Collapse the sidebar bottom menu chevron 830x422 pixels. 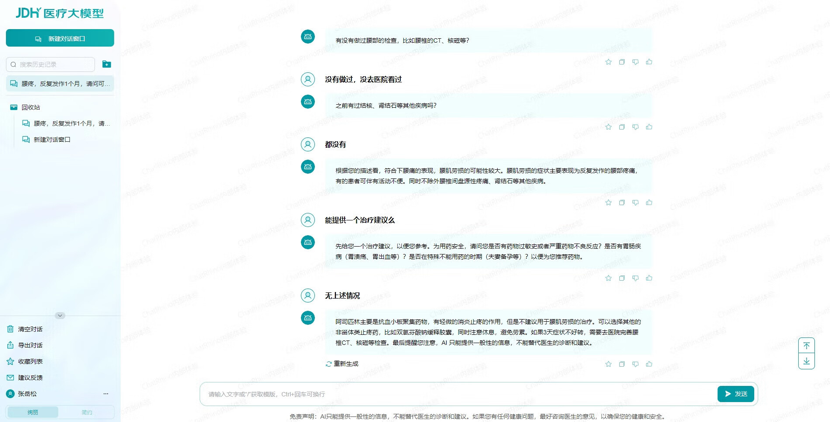pos(60,316)
